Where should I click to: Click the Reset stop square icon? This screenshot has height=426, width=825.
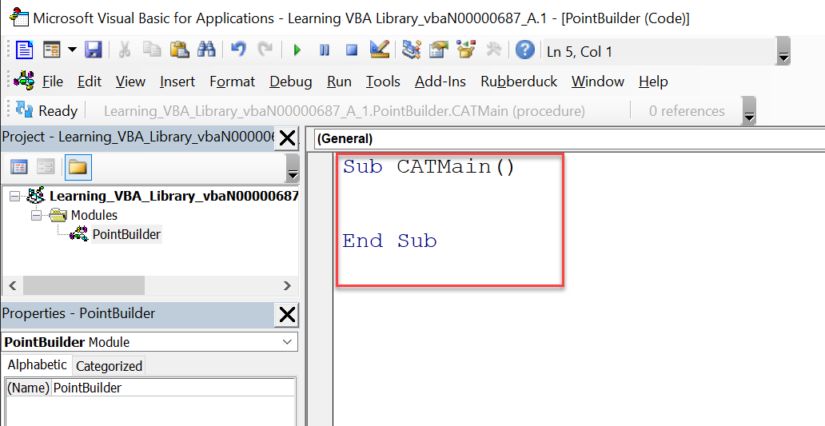(x=351, y=50)
